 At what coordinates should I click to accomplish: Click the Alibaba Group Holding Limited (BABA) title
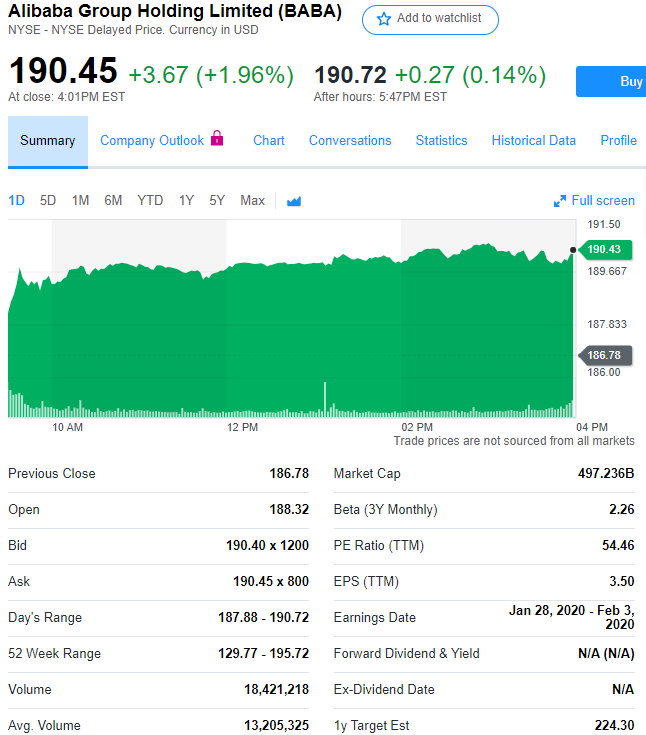coord(175,11)
